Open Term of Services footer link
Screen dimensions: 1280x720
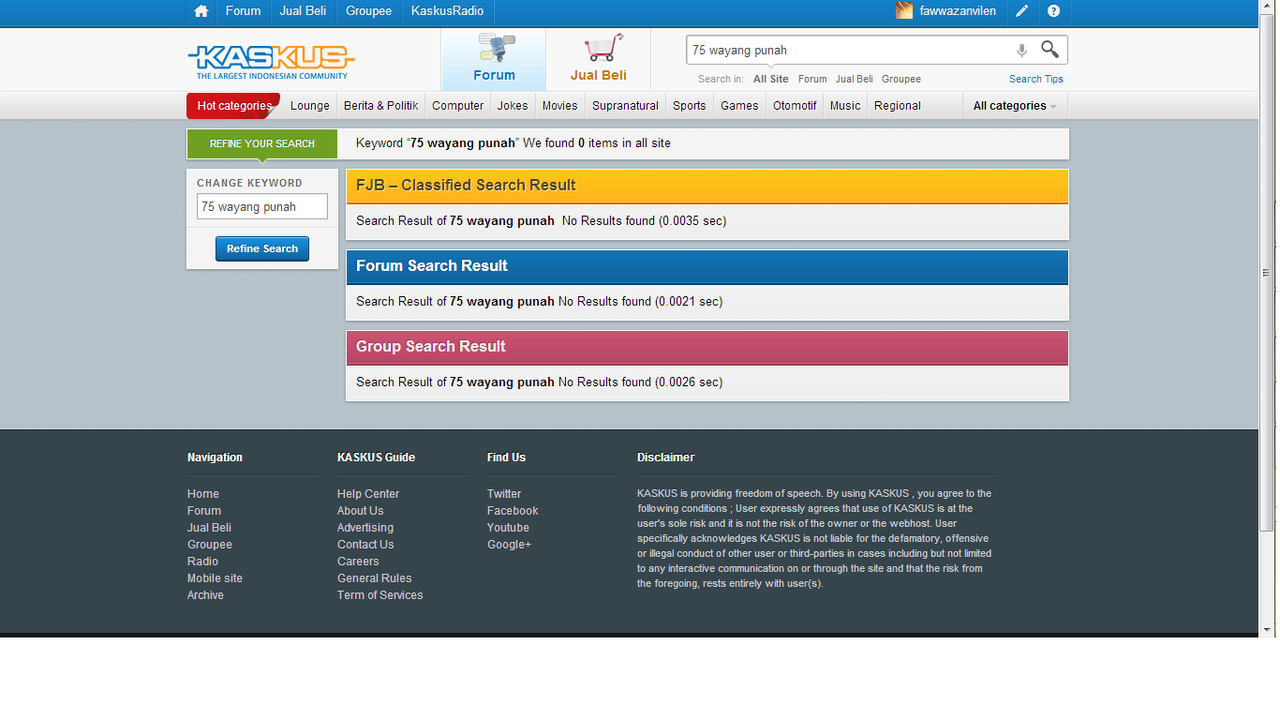click(380, 596)
